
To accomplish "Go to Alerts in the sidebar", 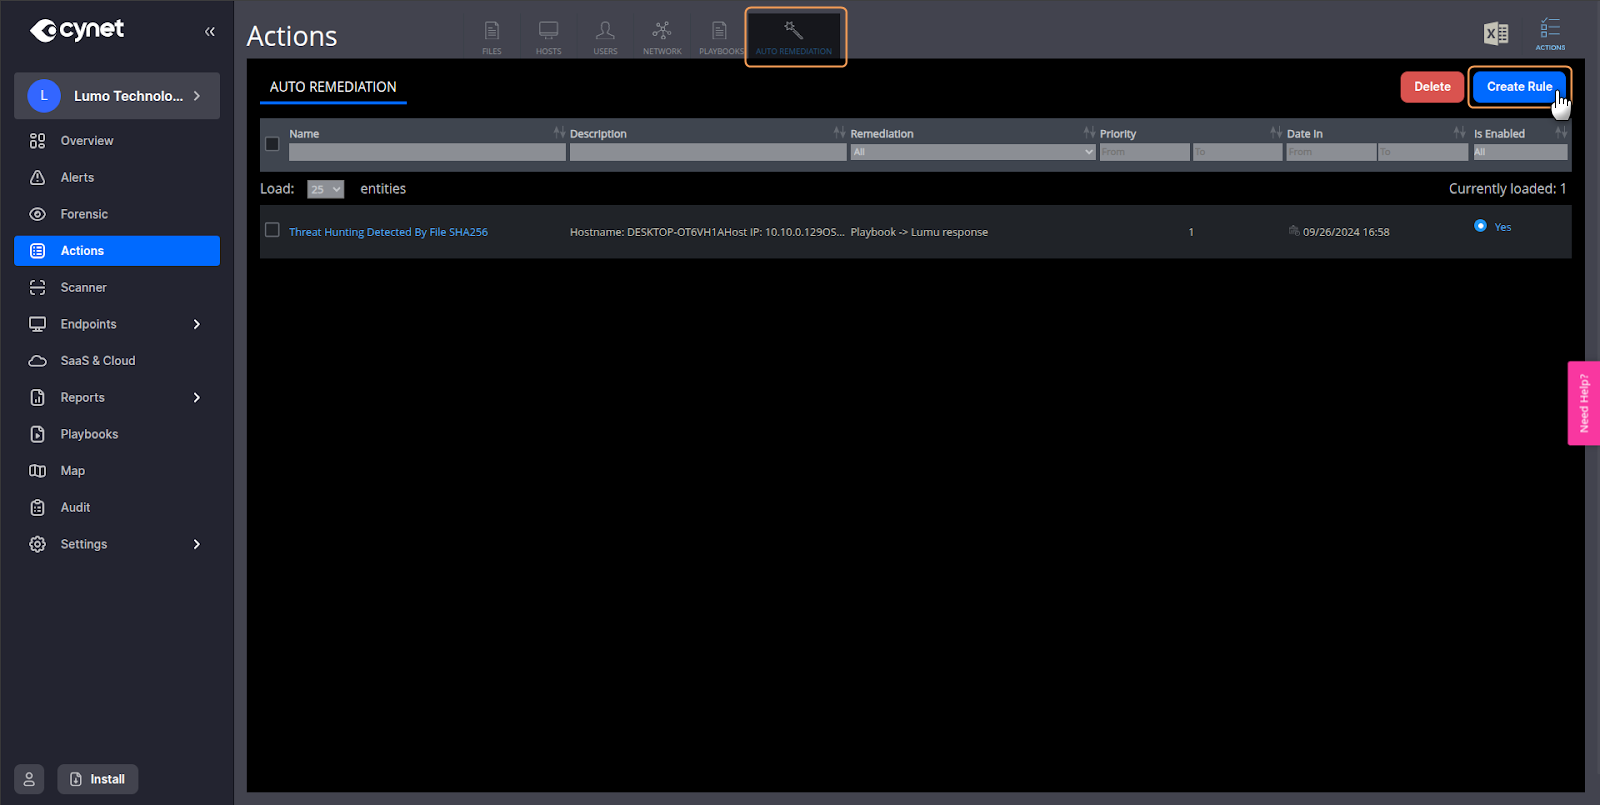I will [x=77, y=178].
